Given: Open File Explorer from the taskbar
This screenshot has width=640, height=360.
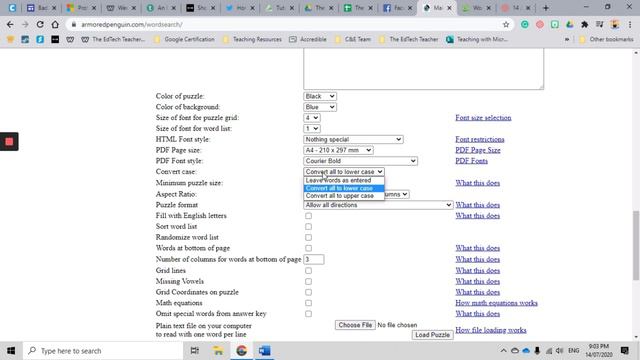Looking at the screenshot, I should click(218, 351).
